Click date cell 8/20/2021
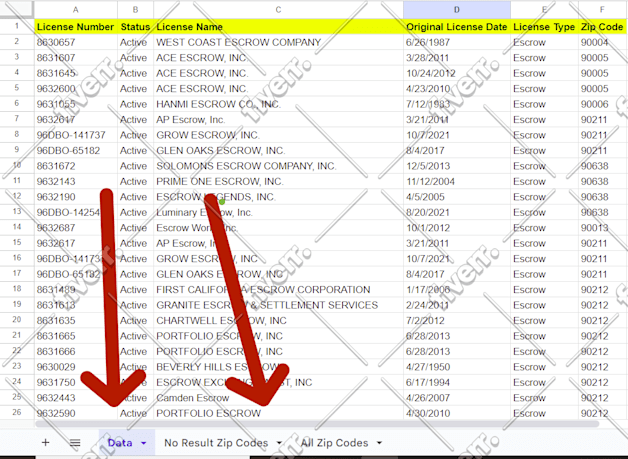Image resolution: width=628 pixels, height=459 pixels. point(457,212)
